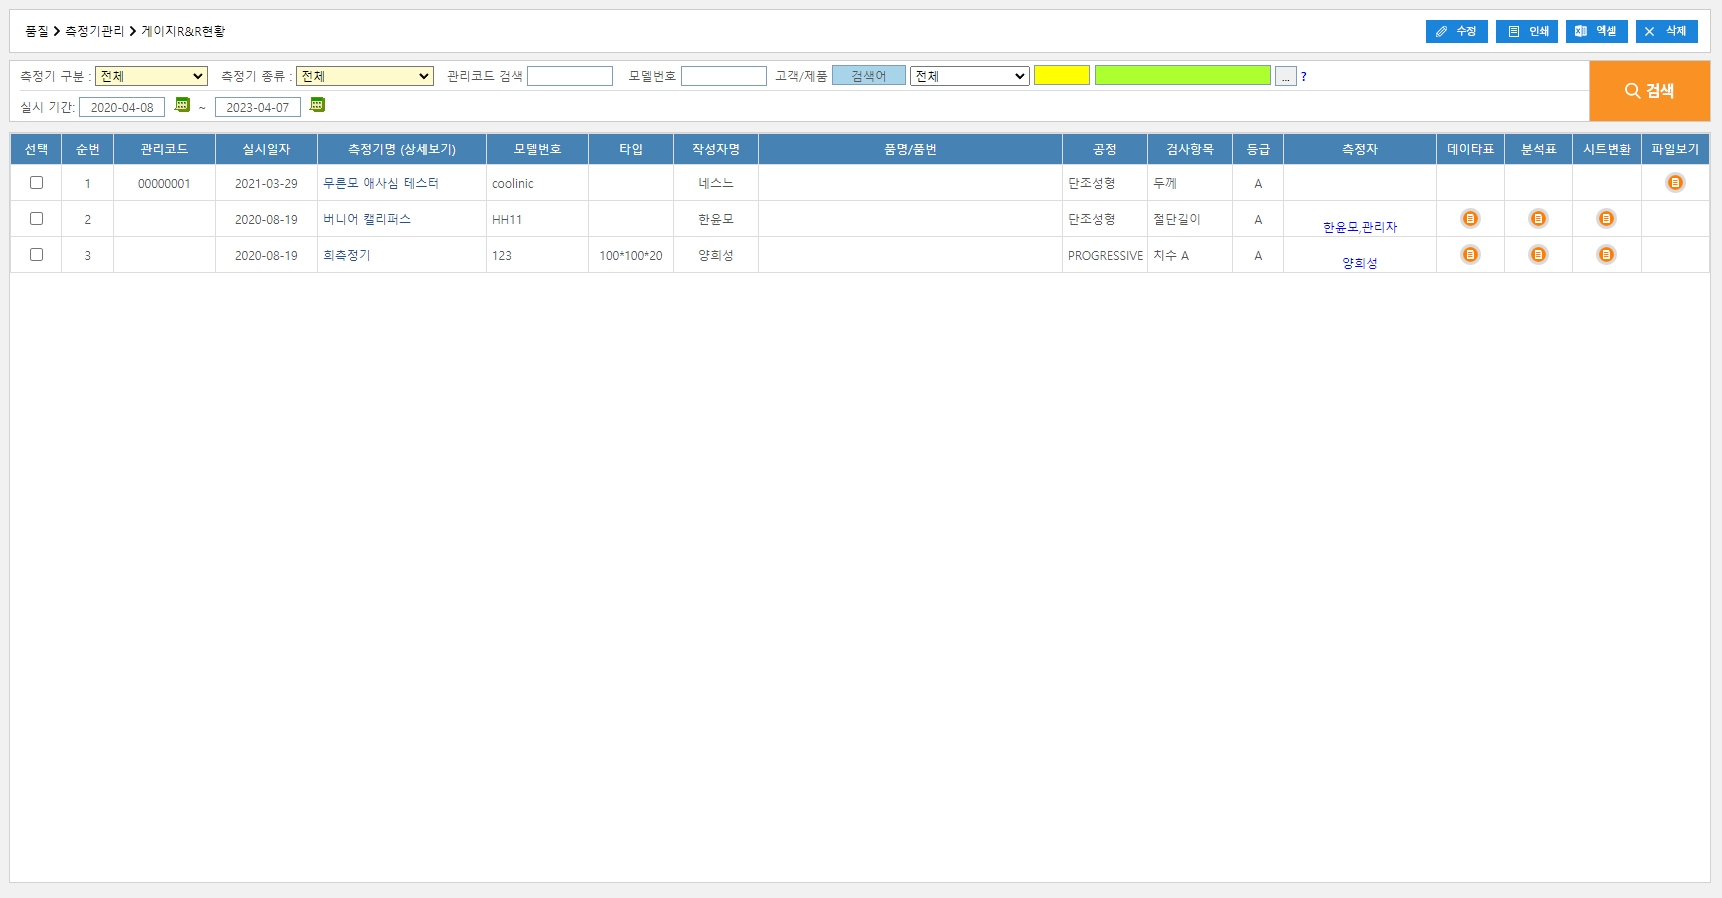Expand the 고객/제품 전체 dropdown

coord(969,76)
